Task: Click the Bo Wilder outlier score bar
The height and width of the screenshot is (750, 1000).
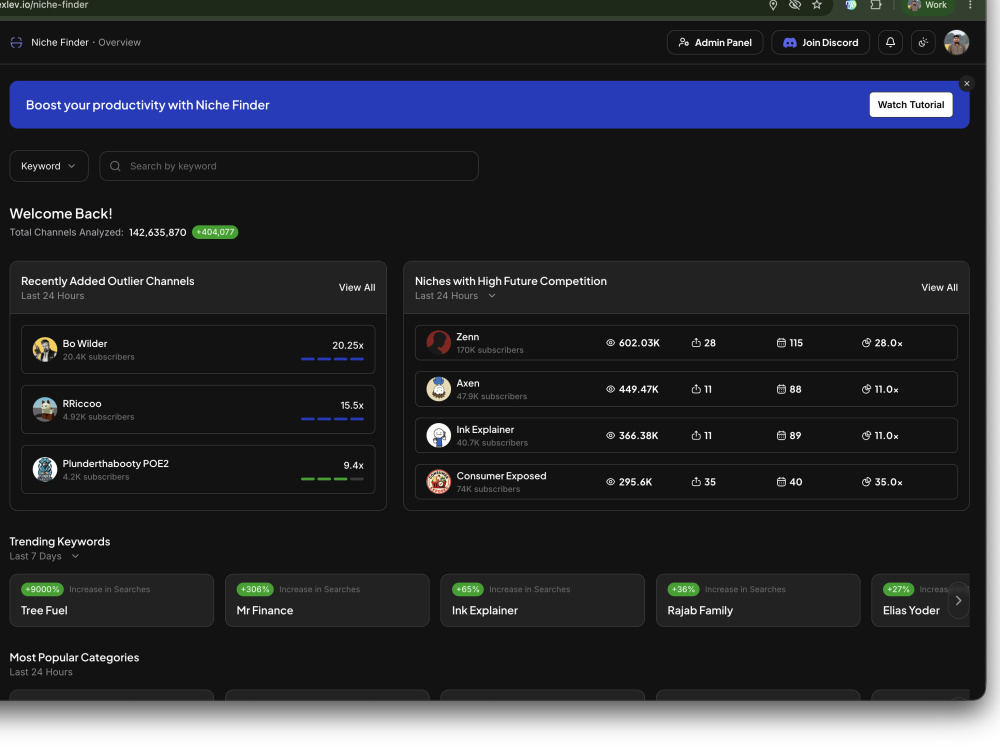Action: pos(332,359)
